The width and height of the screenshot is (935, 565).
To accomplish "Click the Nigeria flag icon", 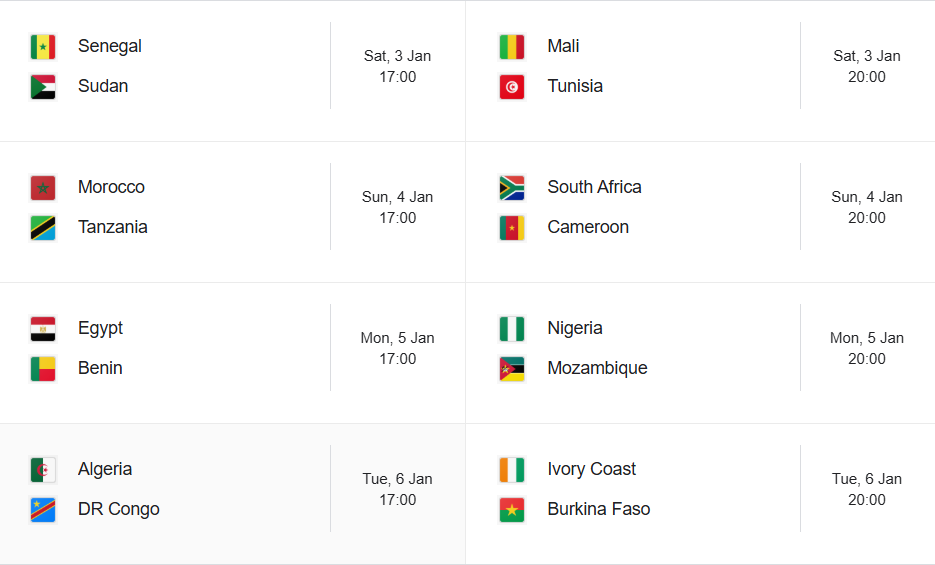I will tap(512, 329).
